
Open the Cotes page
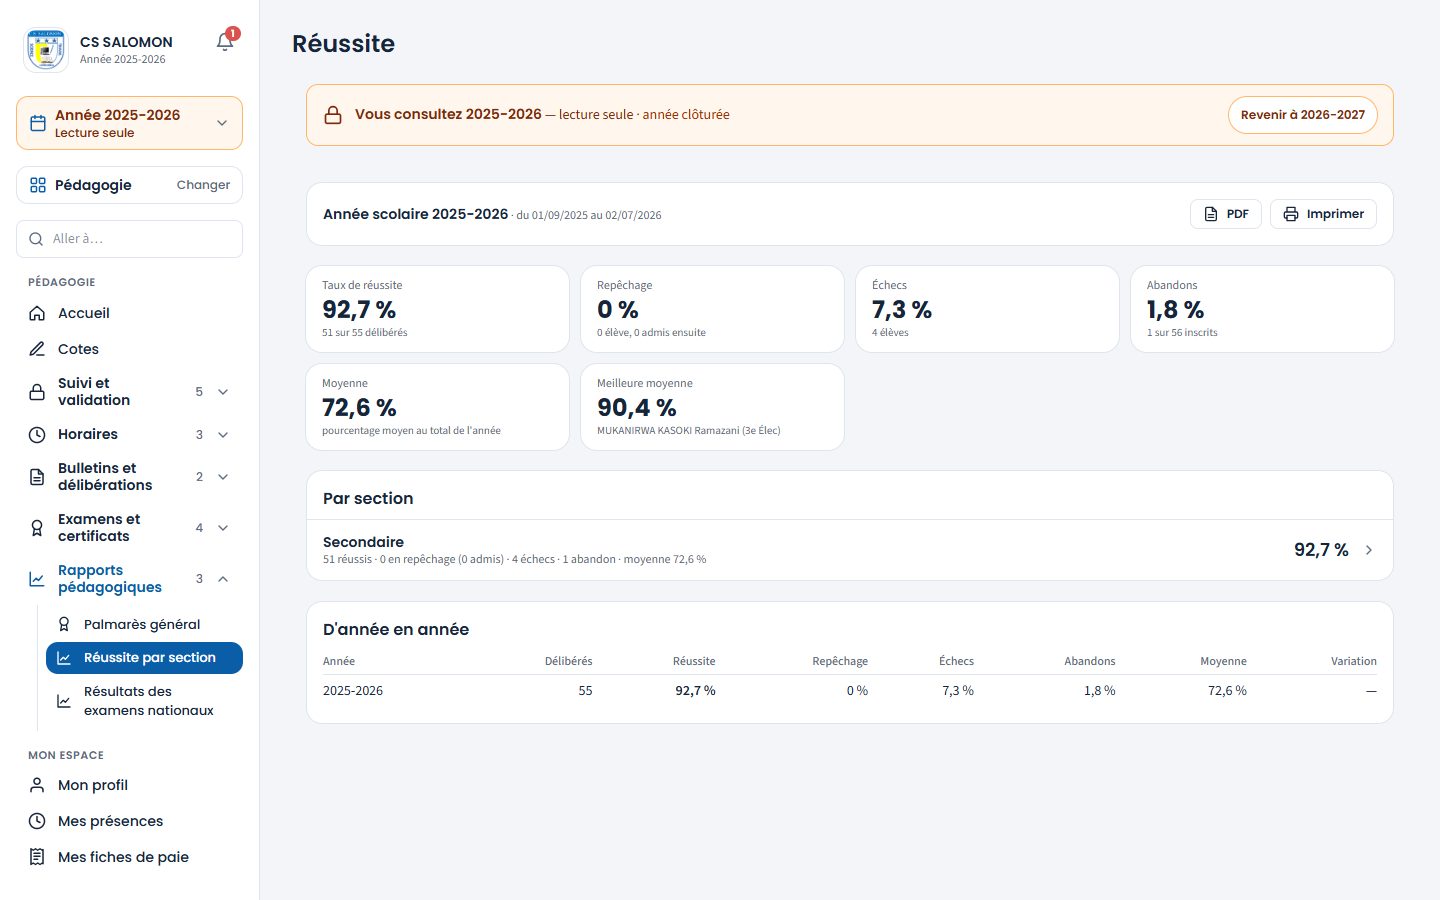(129, 349)
